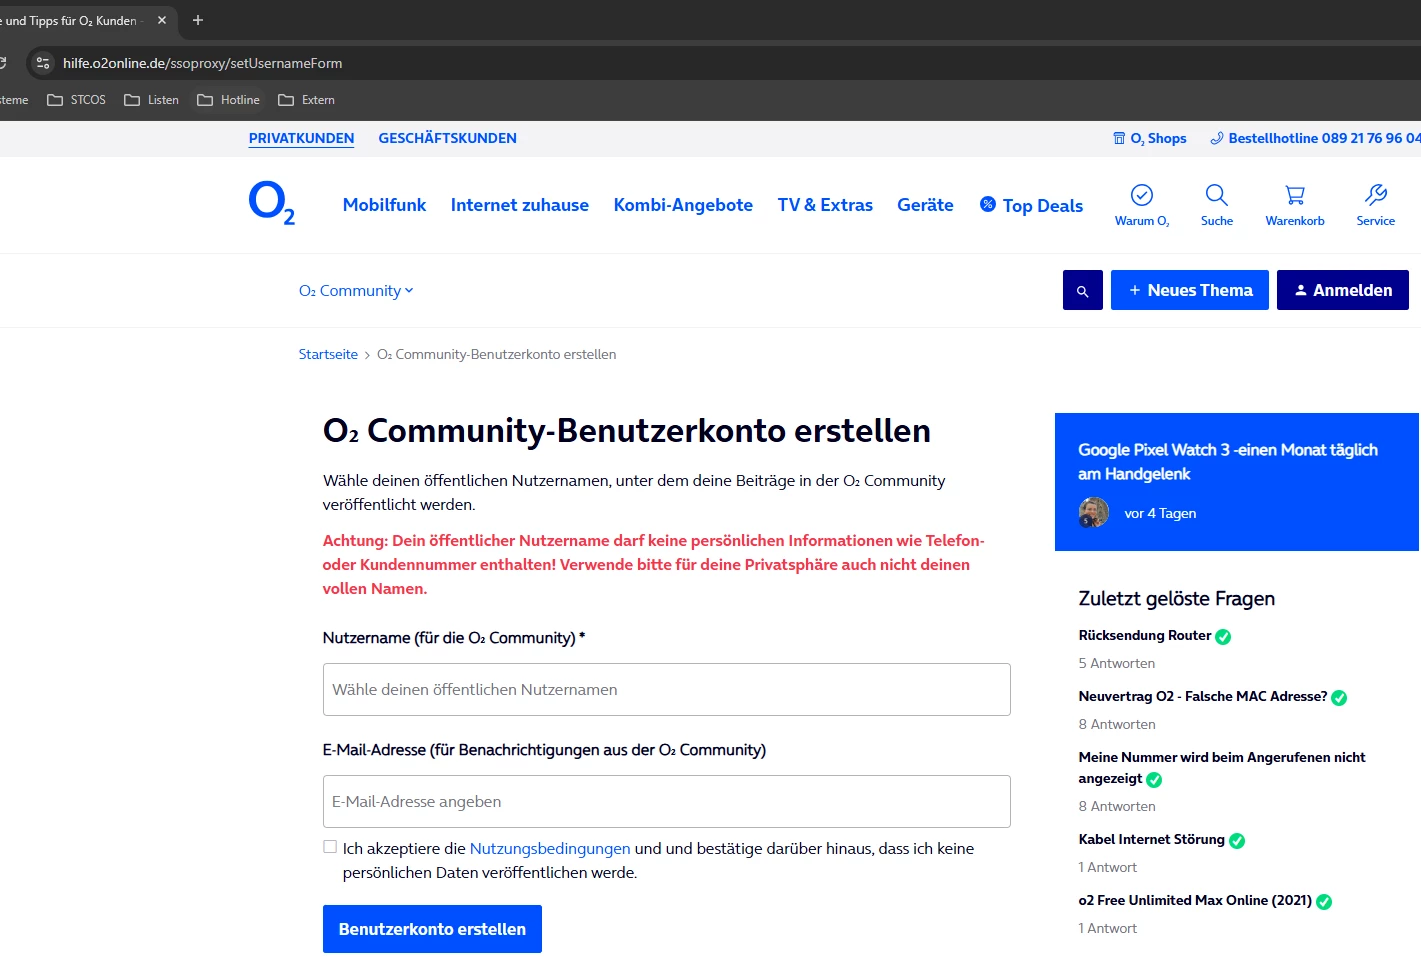Open the Kabel Internet Störung question

point(1152,839)
